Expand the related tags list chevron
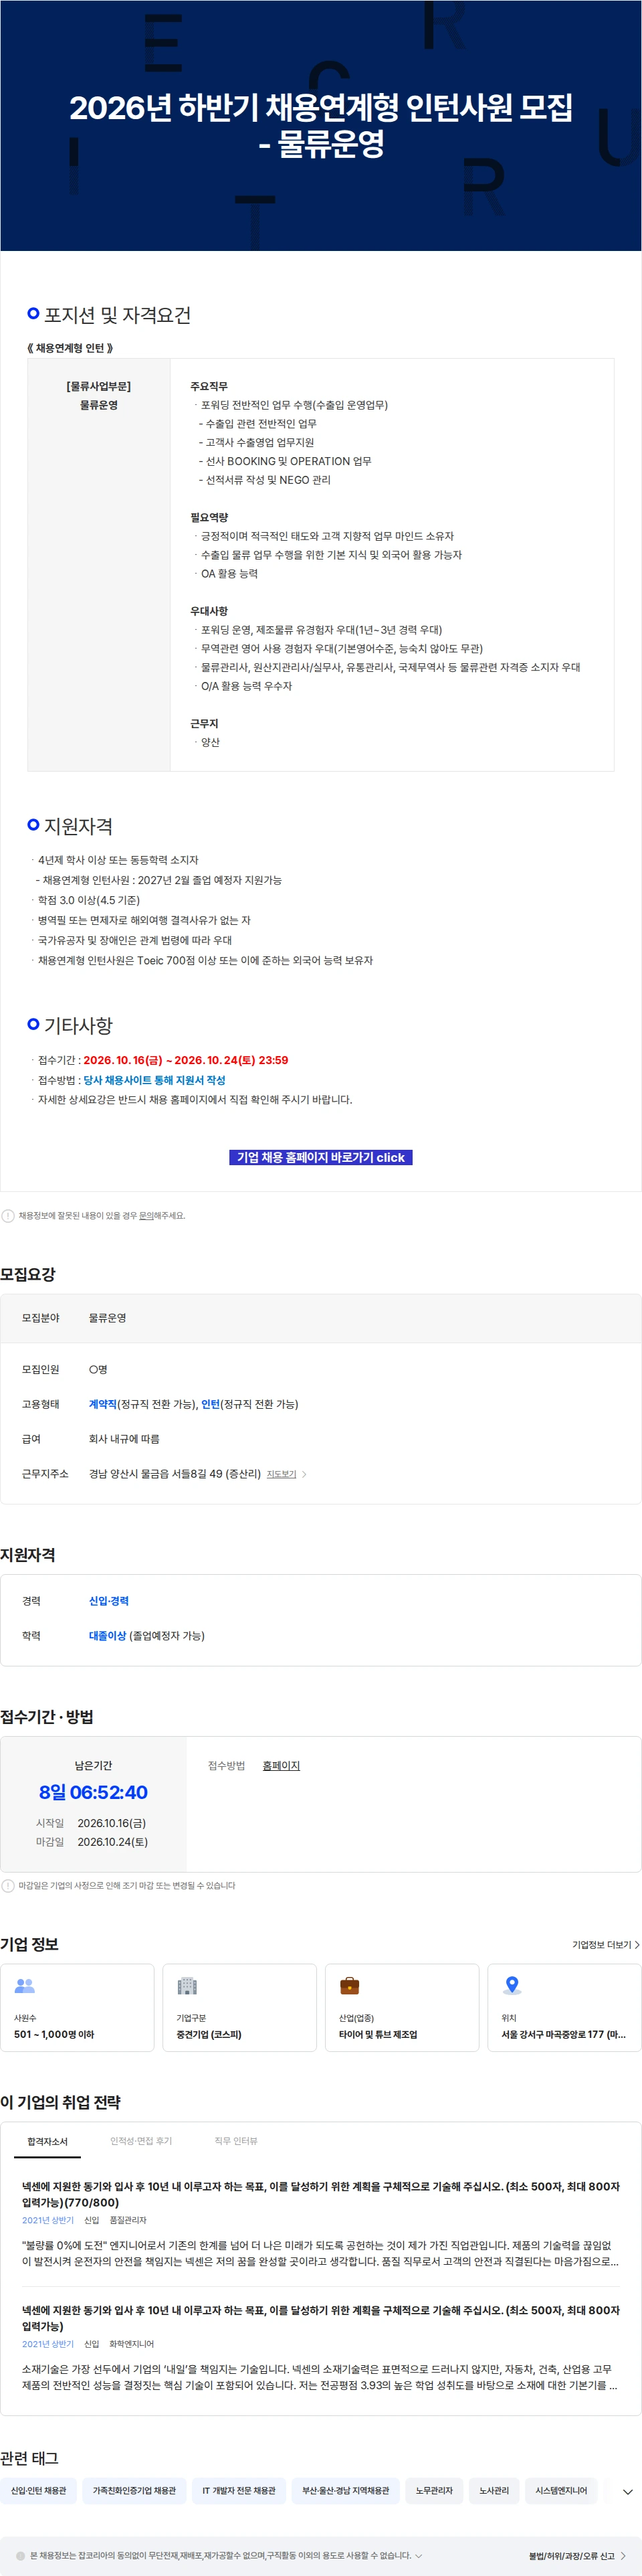This screenshot has height=2576, width=642. [627, 2492]
